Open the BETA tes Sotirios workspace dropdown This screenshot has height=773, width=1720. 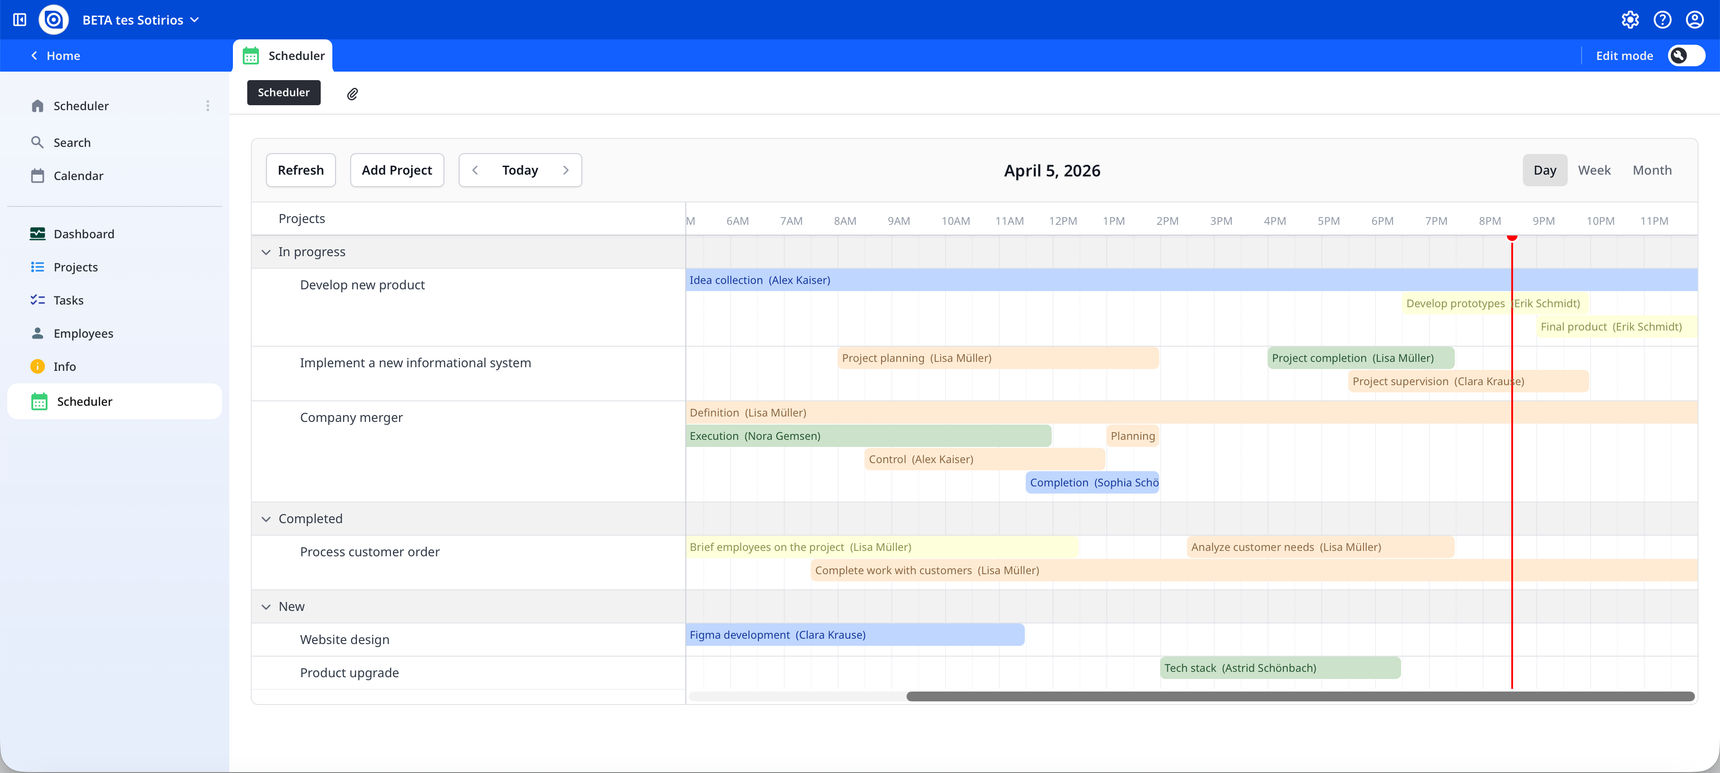click(140, 20)
